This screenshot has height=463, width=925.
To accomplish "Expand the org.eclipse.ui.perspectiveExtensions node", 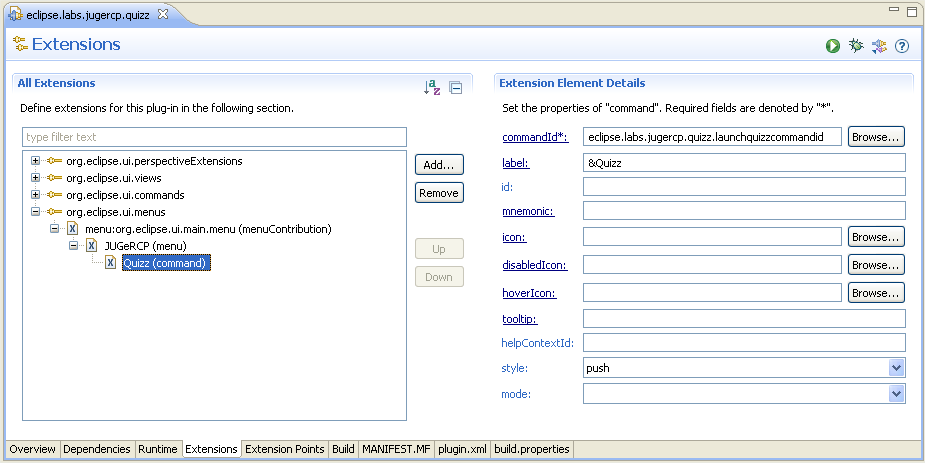I will click(x=36, y=161).
